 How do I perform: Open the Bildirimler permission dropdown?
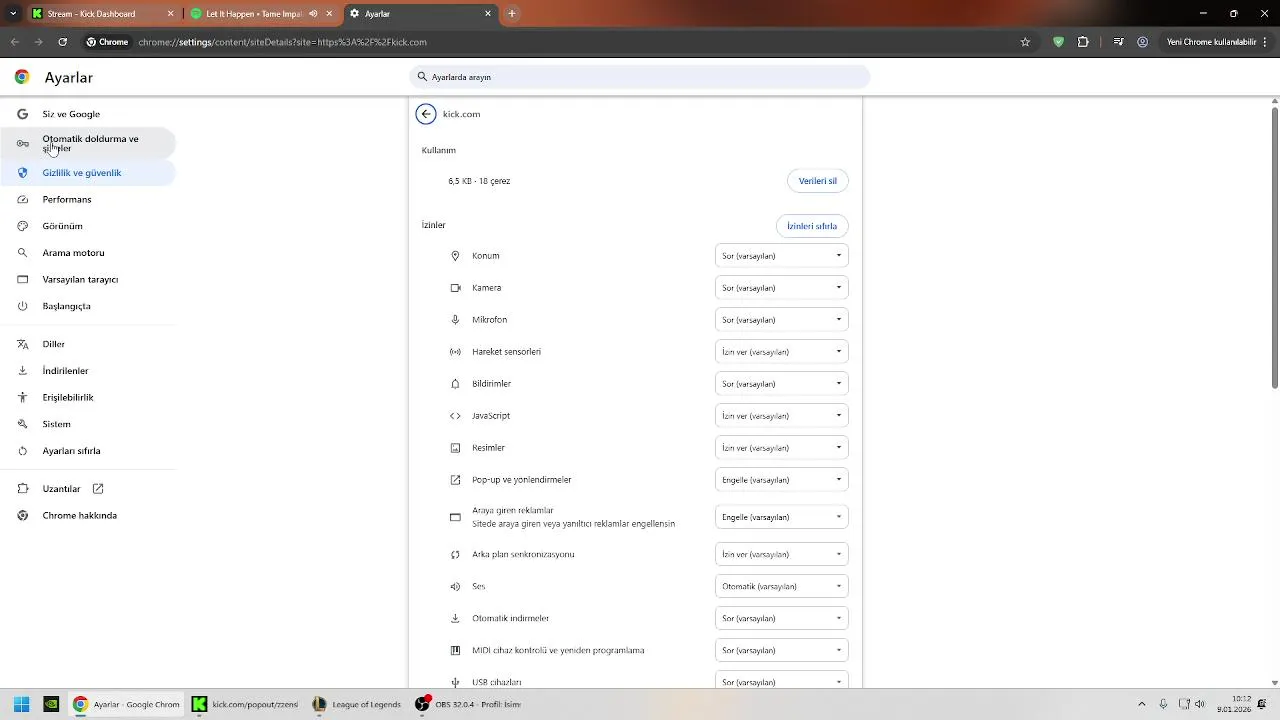(x=782, y=384)
